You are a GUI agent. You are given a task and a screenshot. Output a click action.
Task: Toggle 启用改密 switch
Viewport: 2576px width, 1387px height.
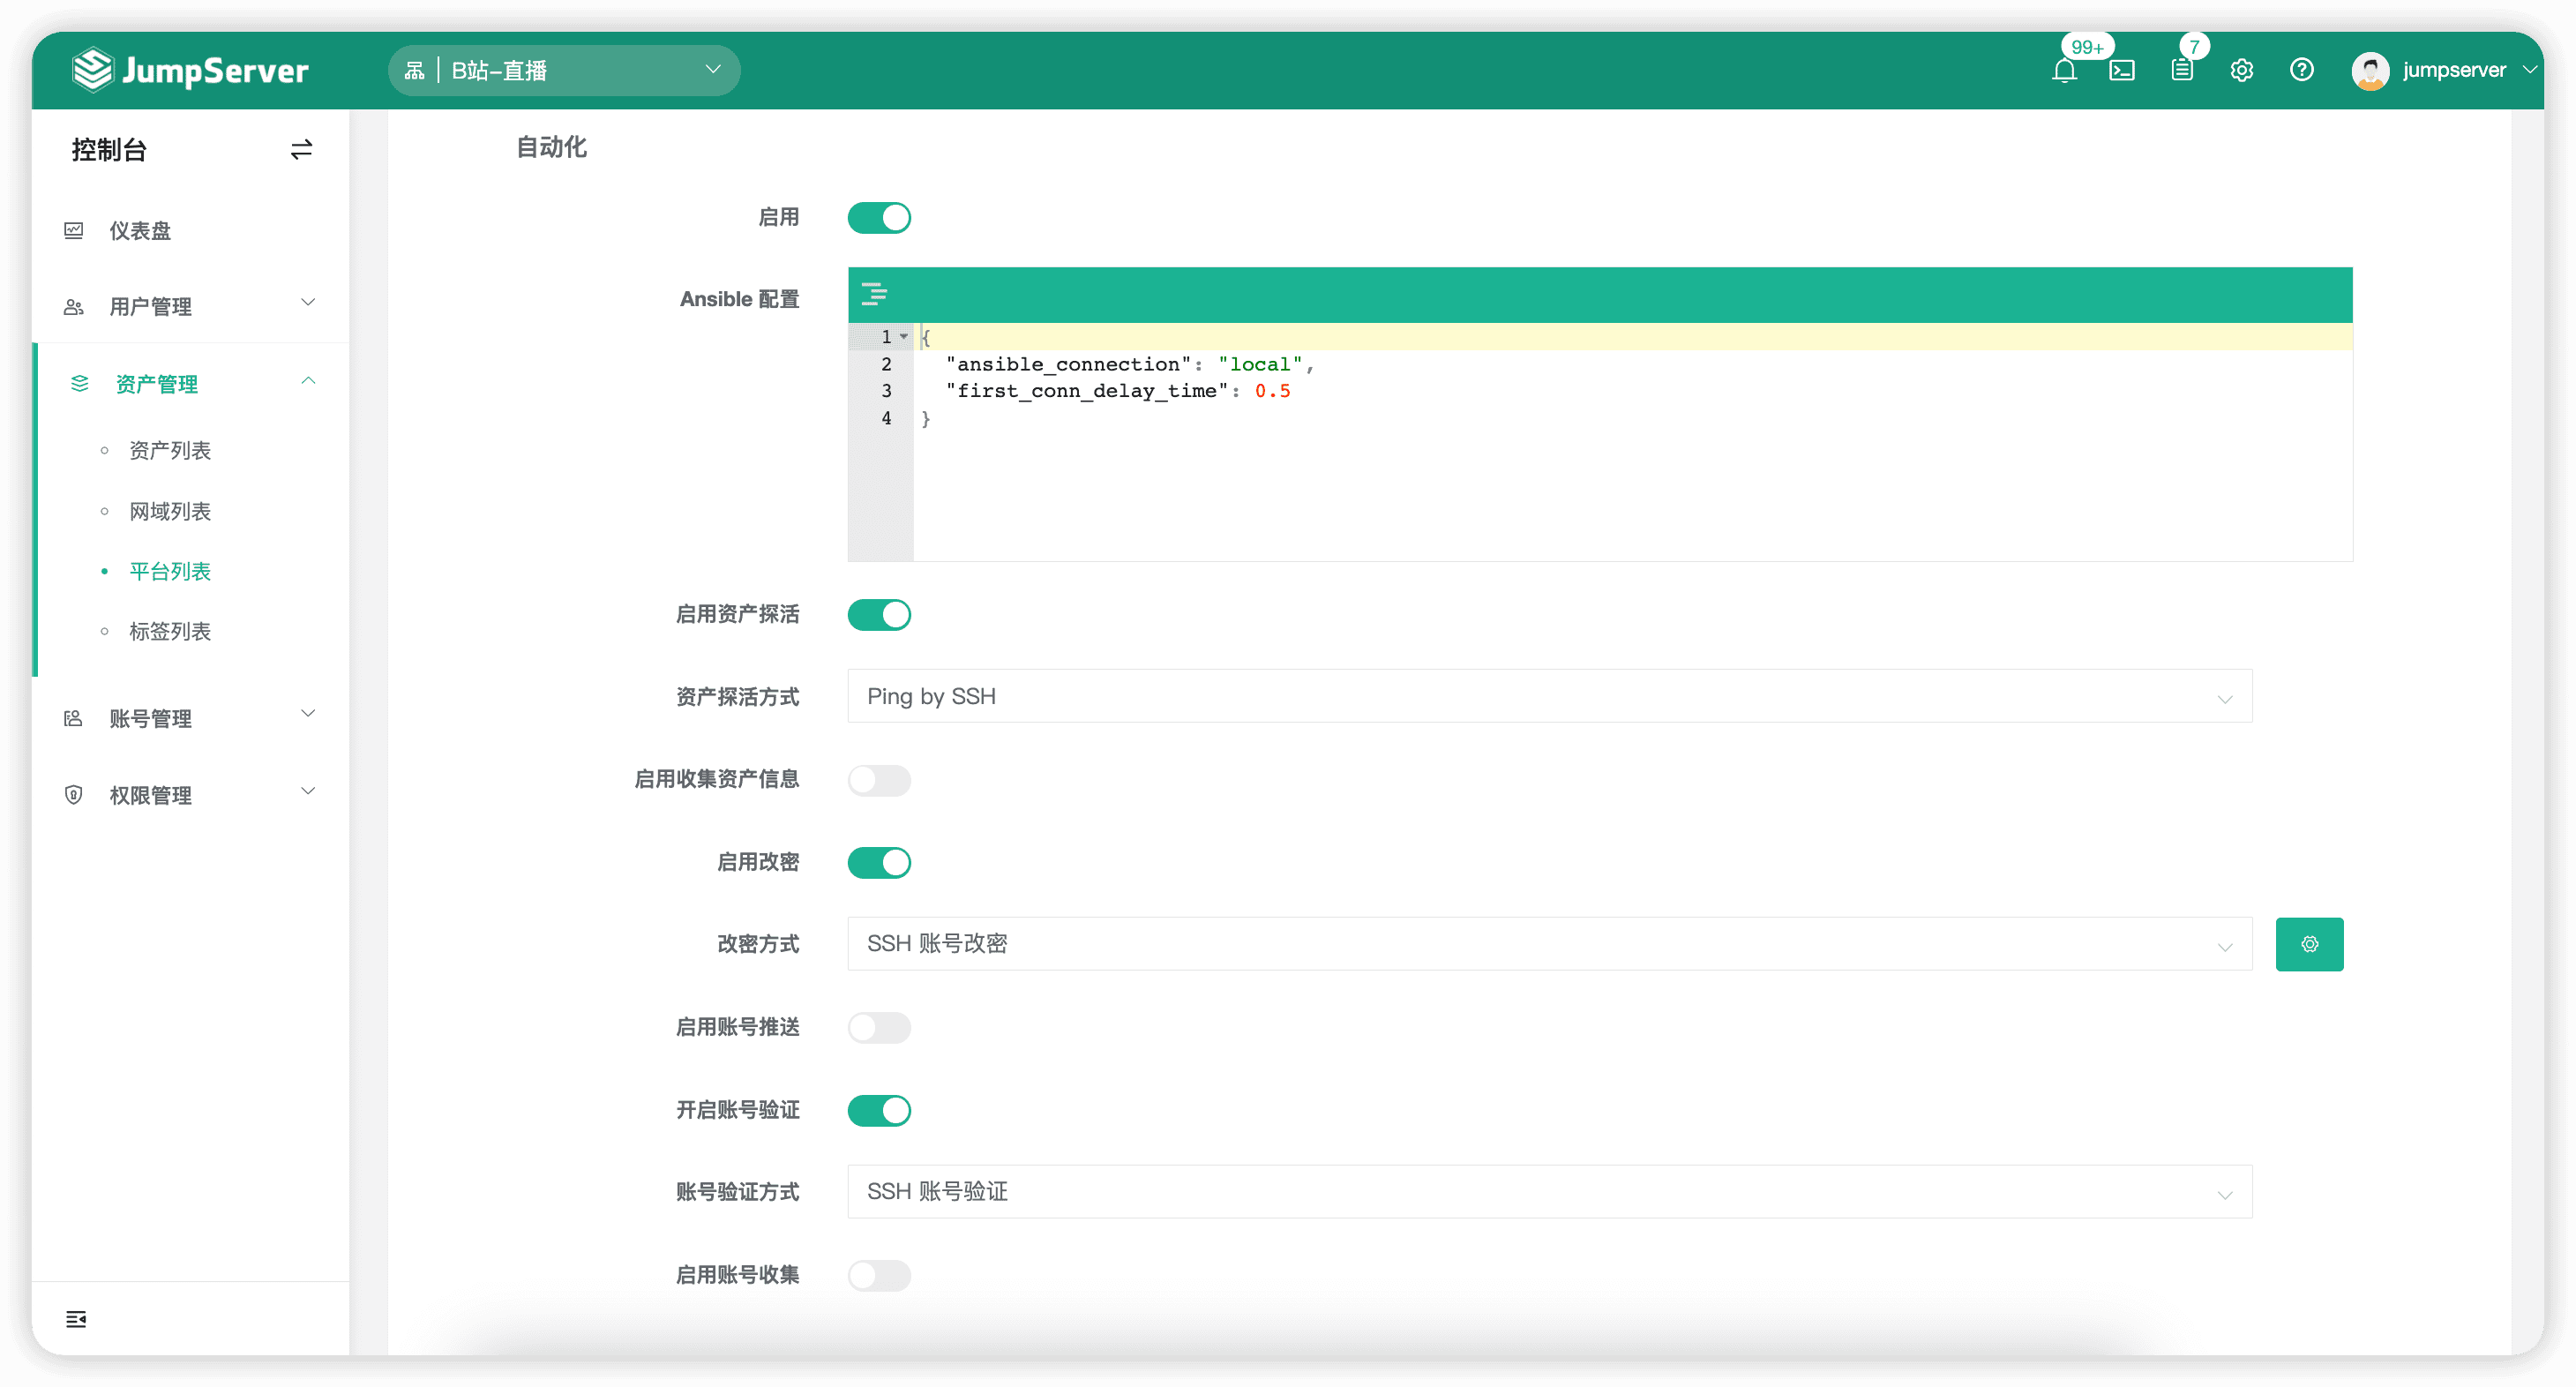[879, 862]
